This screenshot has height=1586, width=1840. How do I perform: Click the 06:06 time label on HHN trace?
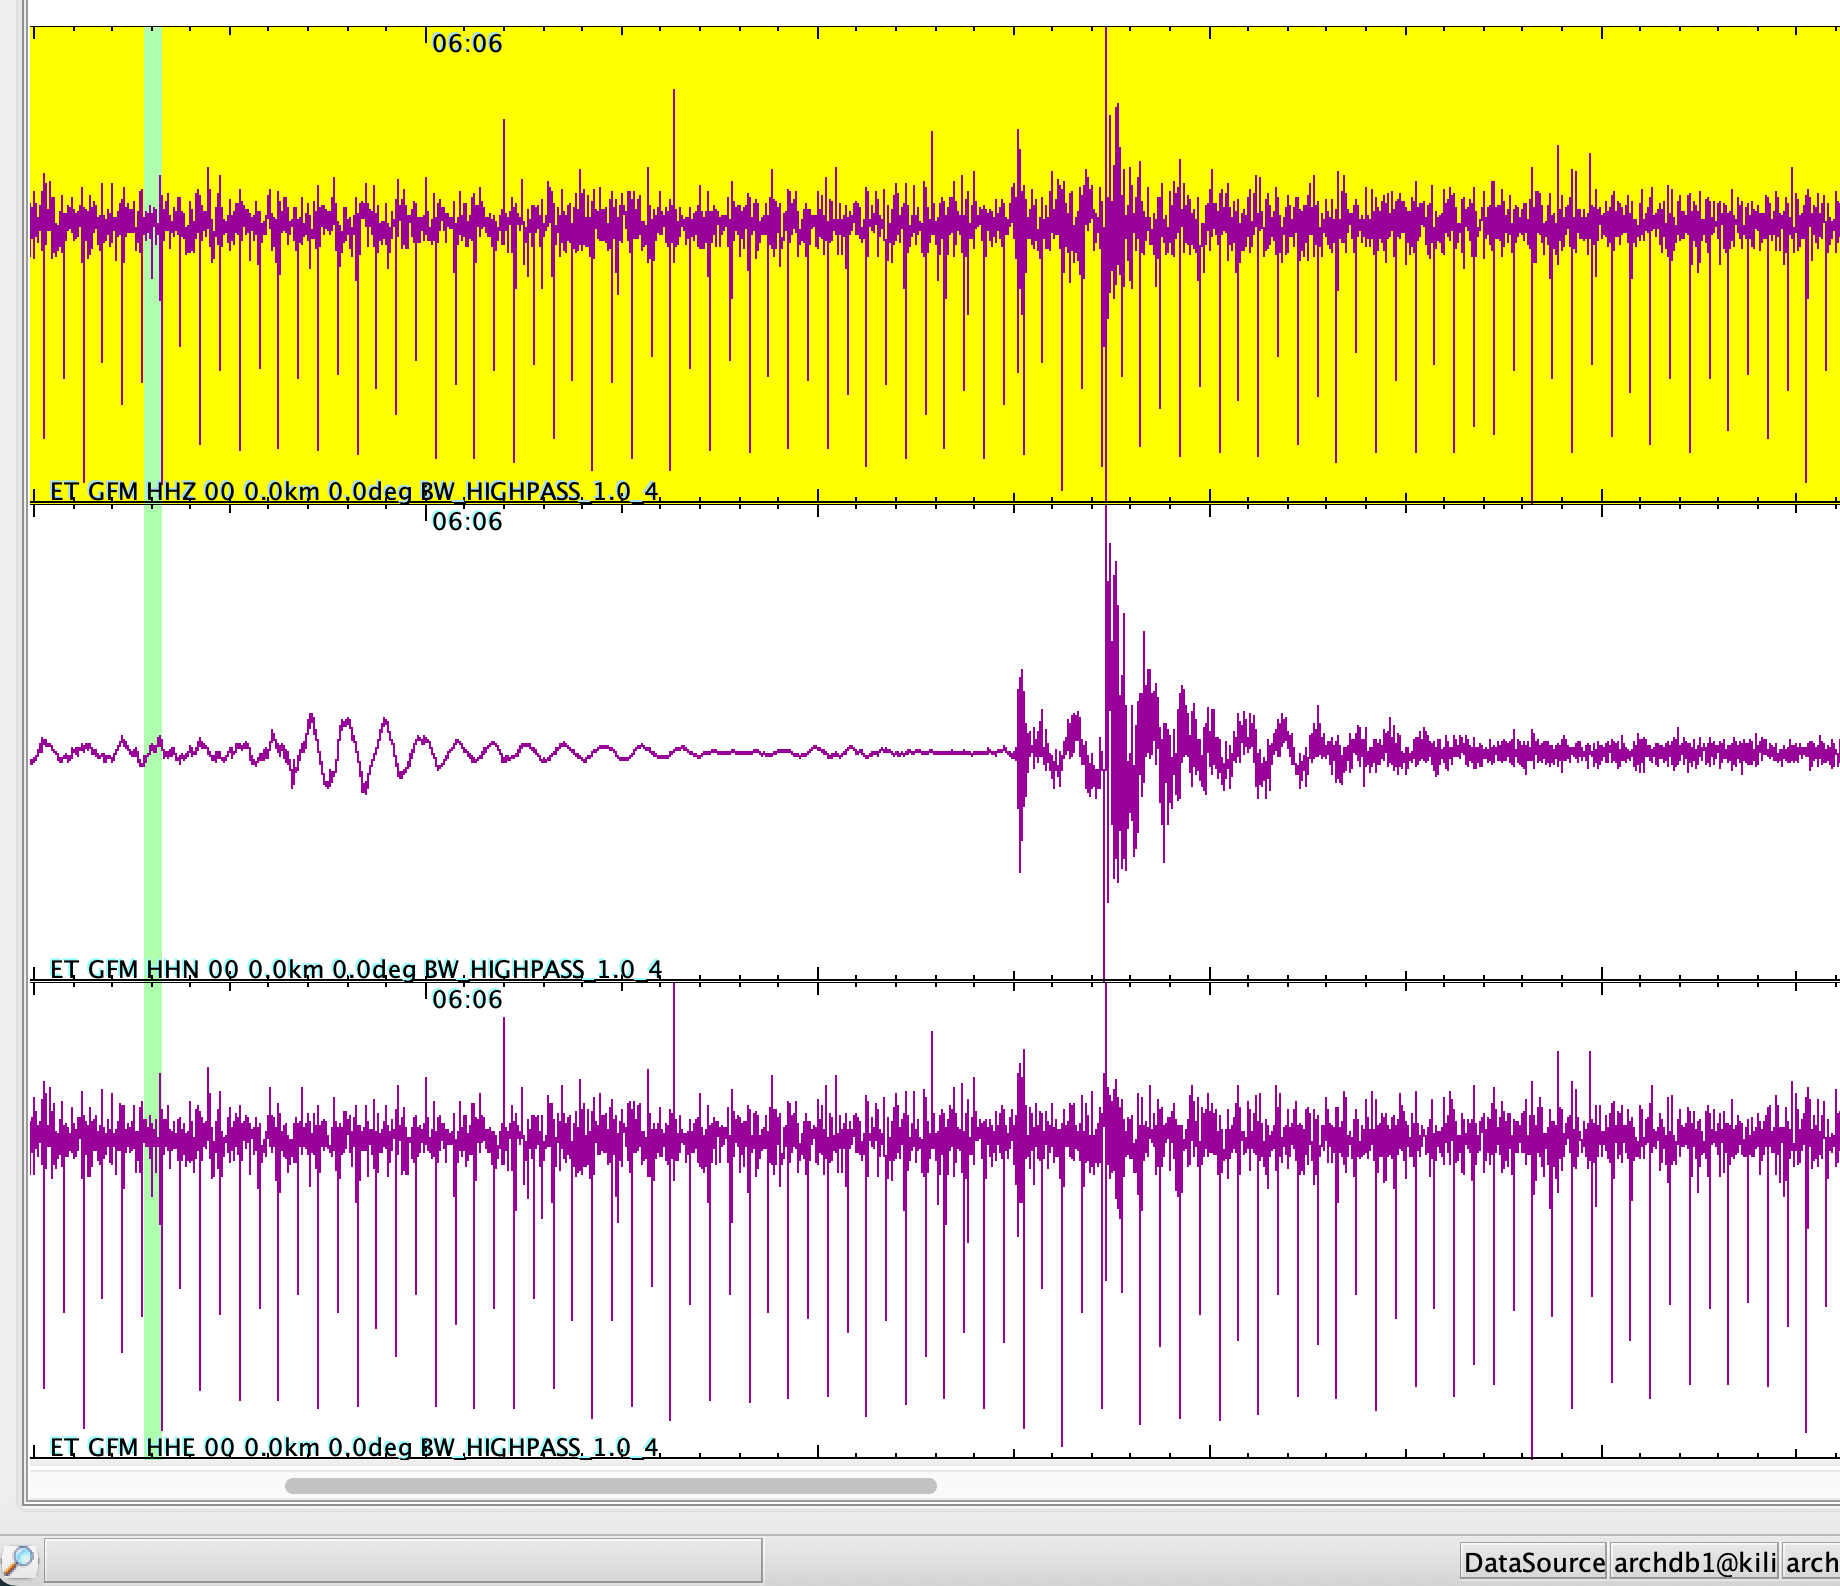[467, 522]
